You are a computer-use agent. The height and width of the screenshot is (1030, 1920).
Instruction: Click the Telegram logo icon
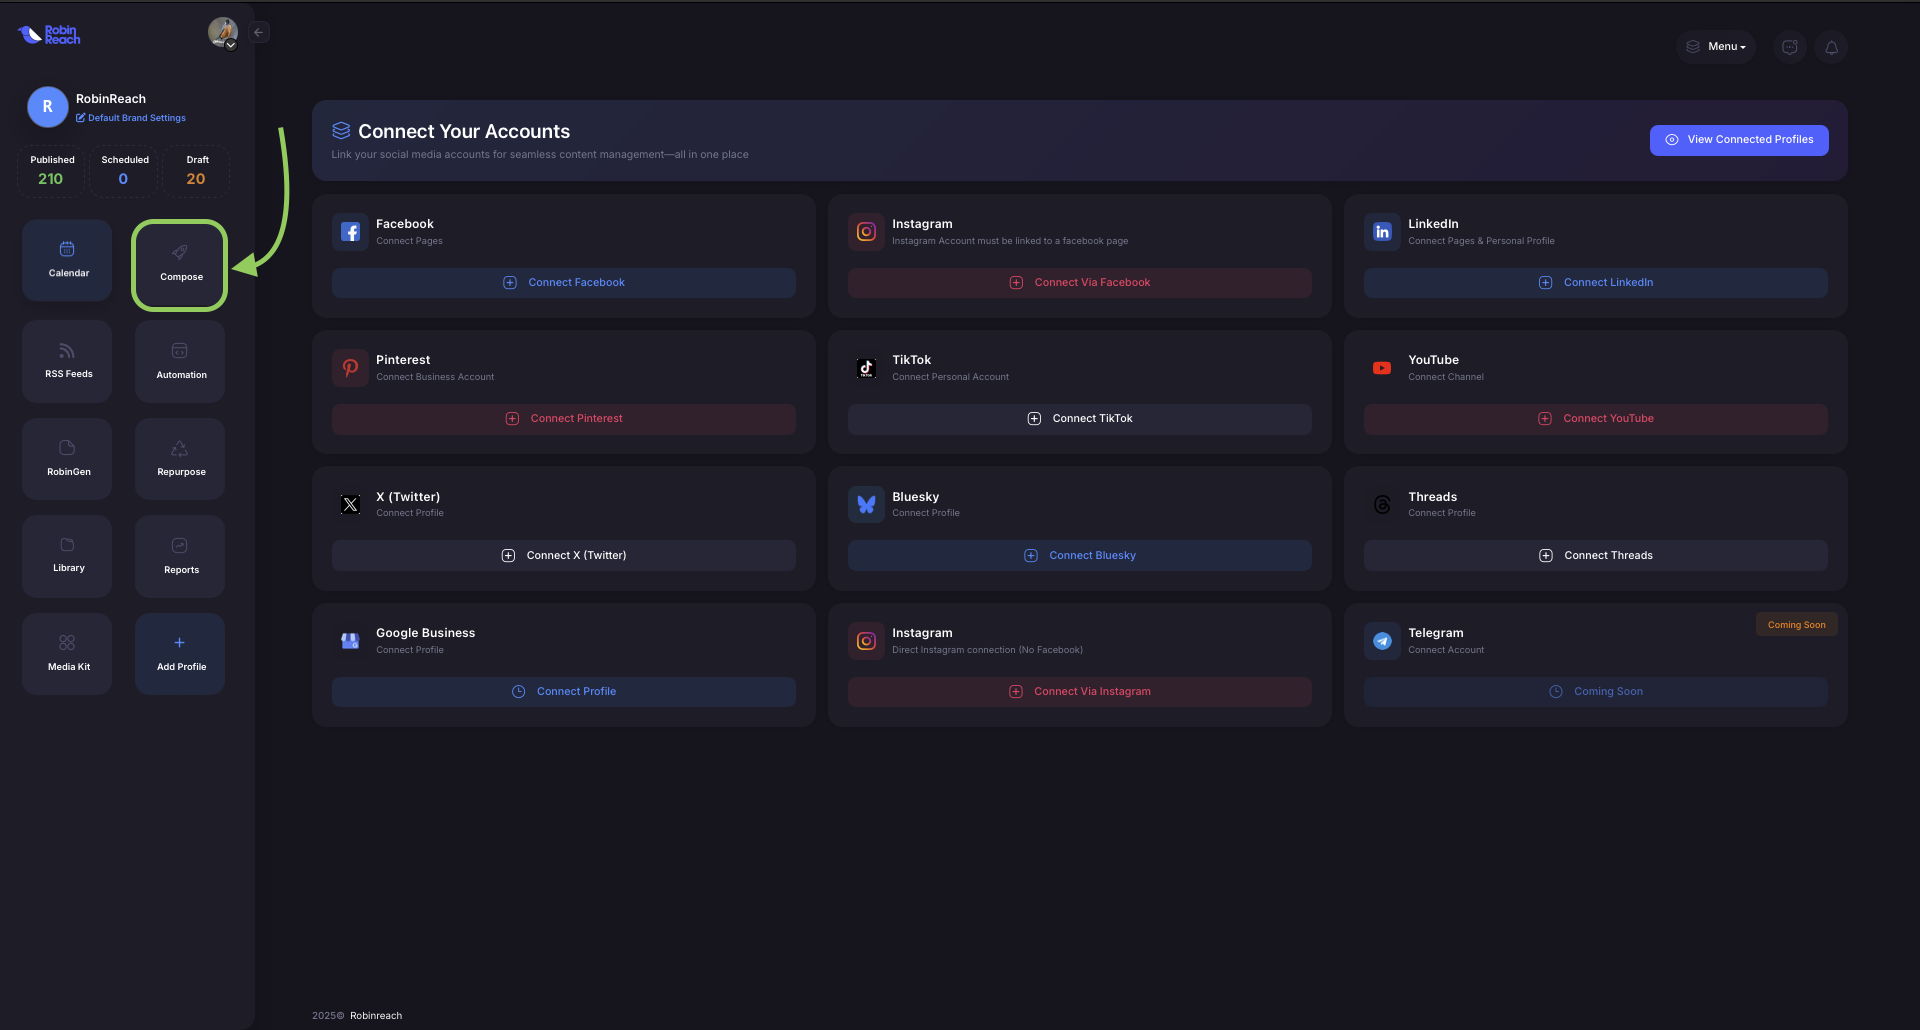[x=1382, y=641]
